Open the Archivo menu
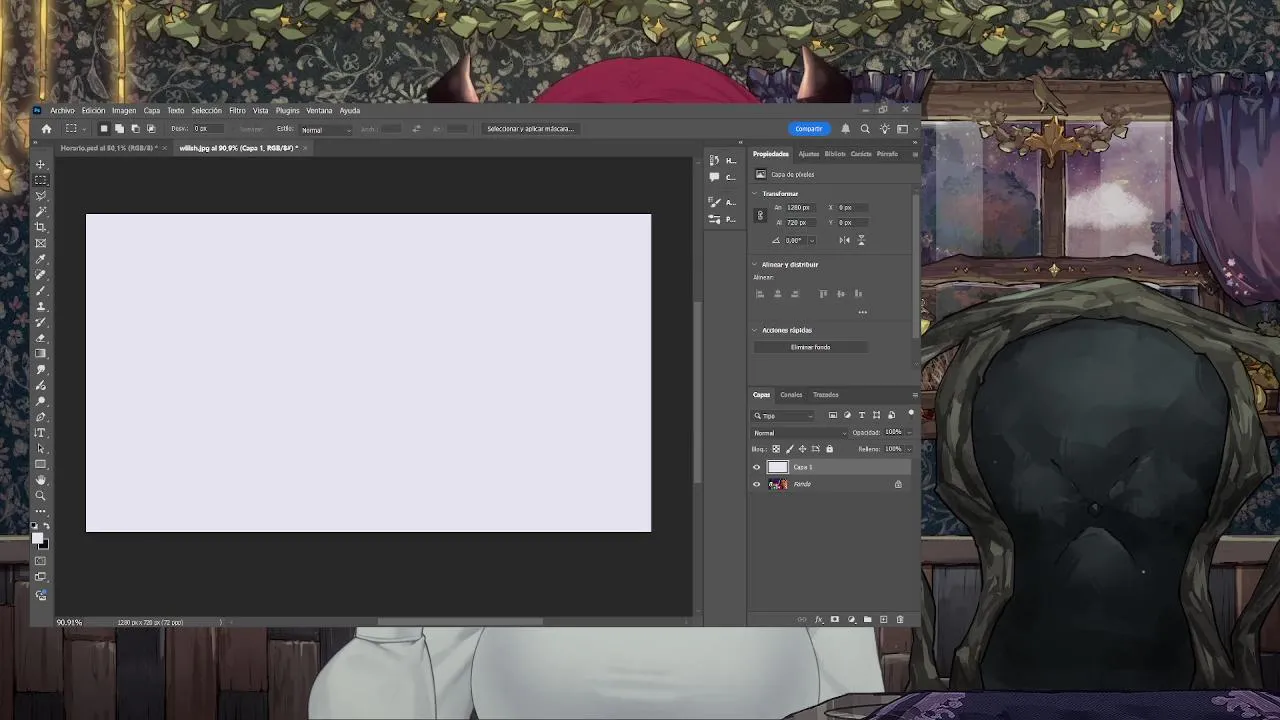Image resolution: width=1280 pixels, height=720 pixels. [x=62, y=111]
